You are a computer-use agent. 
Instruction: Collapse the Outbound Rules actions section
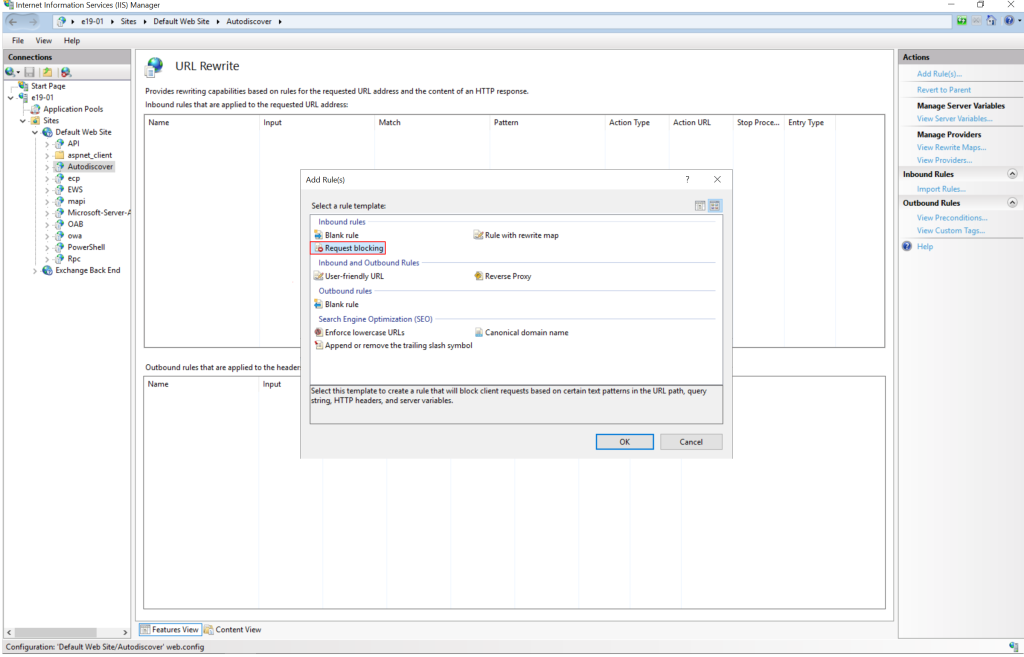click(1012, 203)
